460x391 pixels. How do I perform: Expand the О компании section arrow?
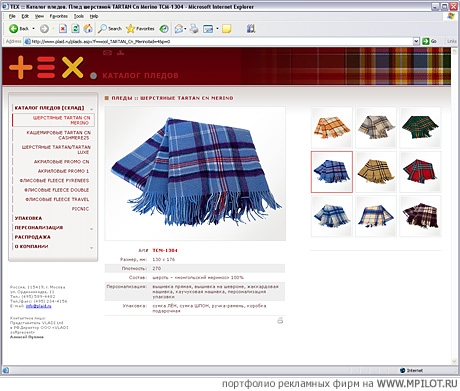91,248
